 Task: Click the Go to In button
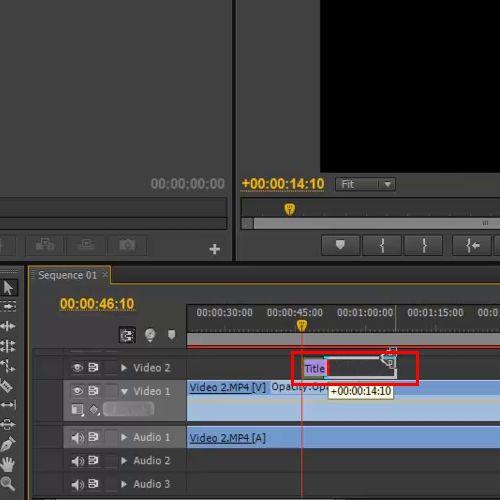click(x=472, y=245)
